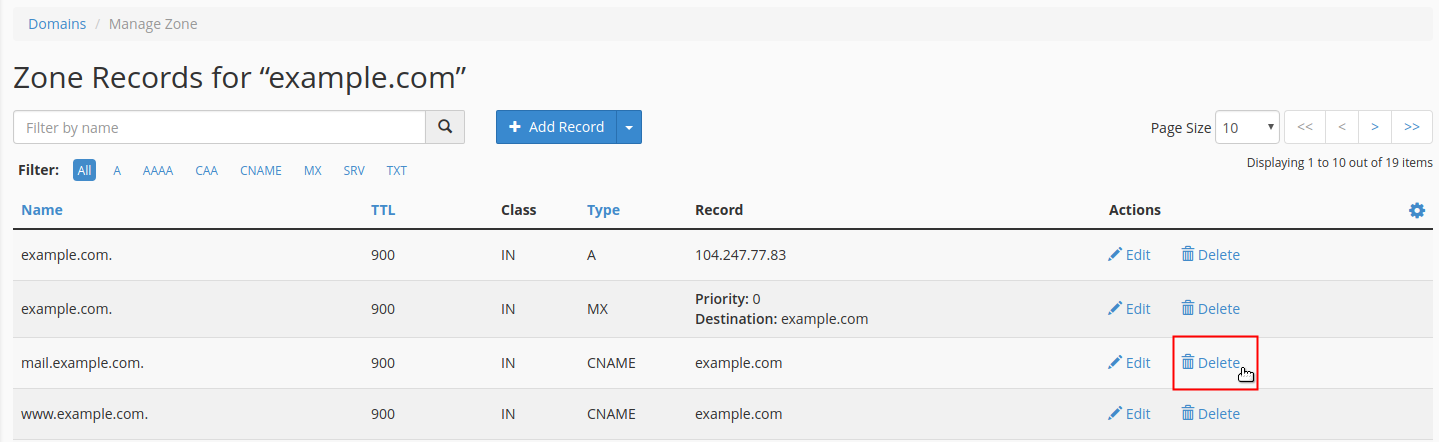Go to Domains breadcrumb link
Screen dimensions: 1439x442
[57, 24]
